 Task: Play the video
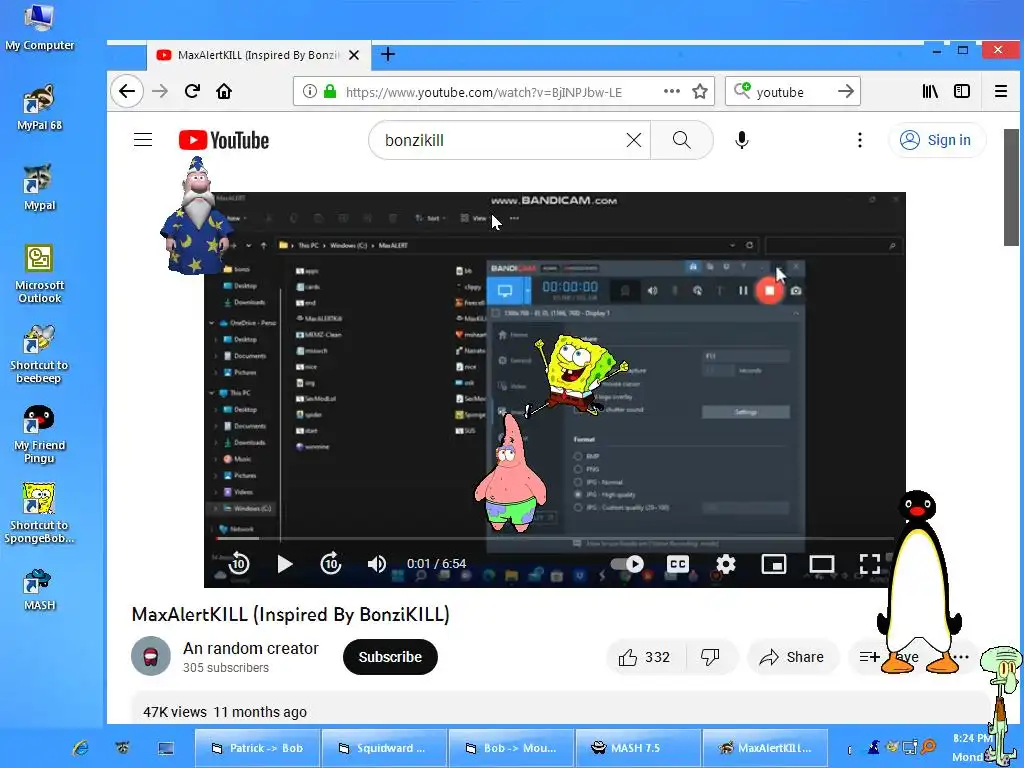coord(285,564)
